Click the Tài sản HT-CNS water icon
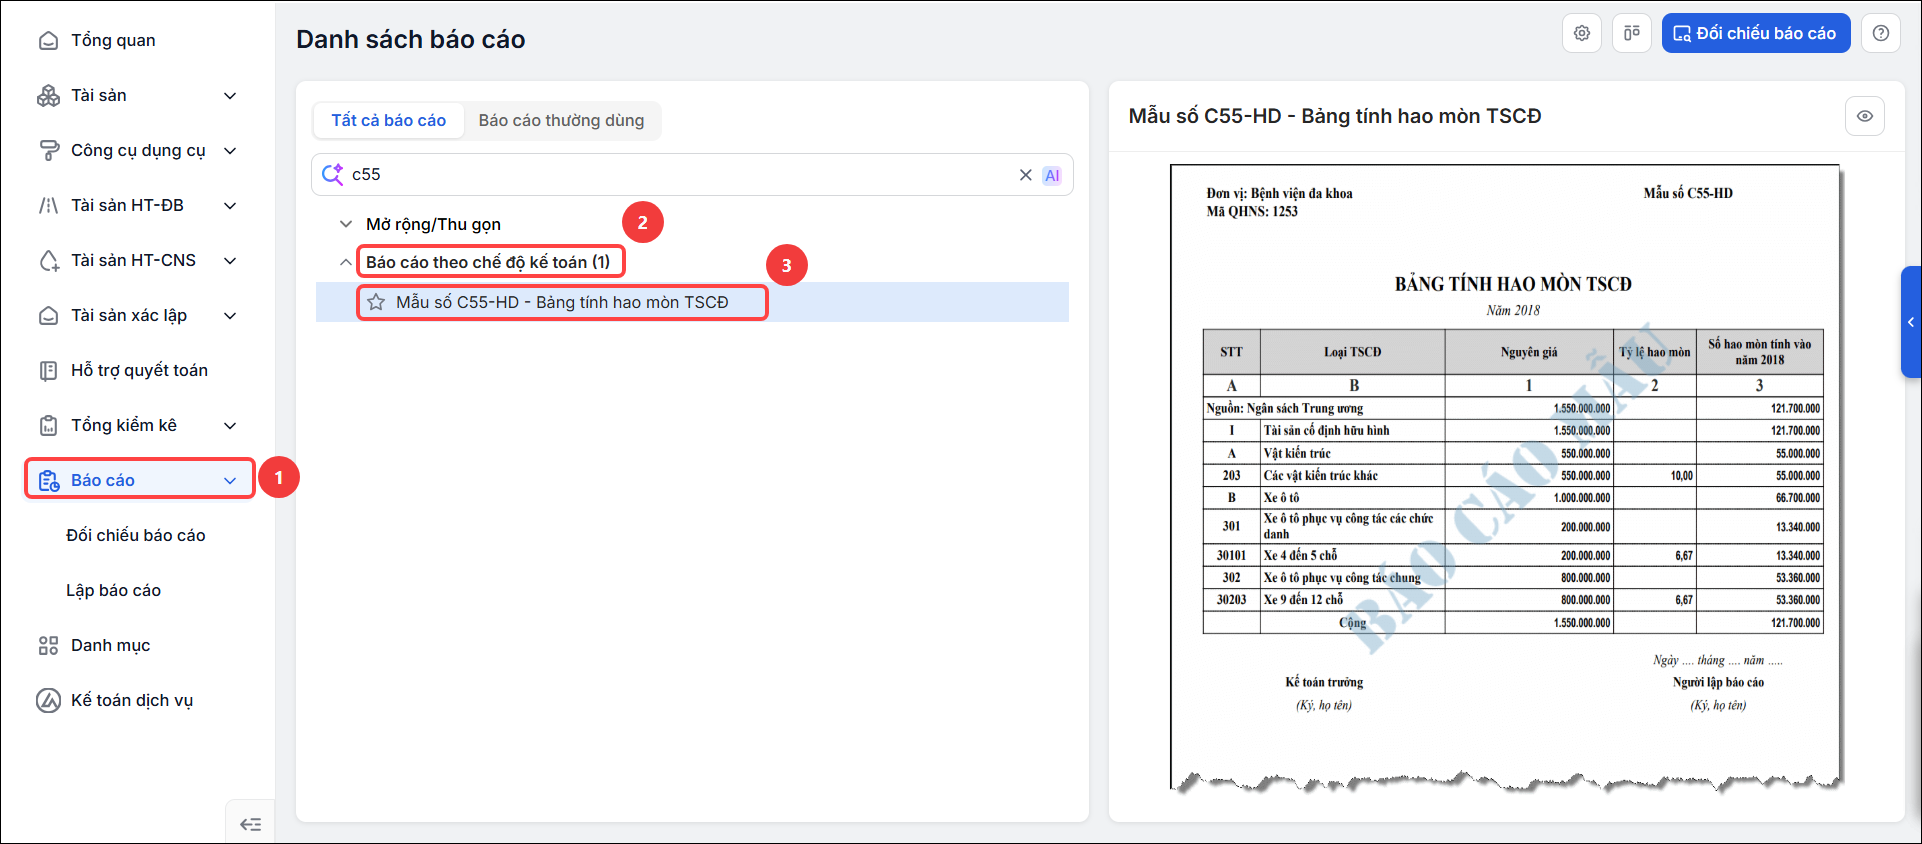Image resolution: width=1922 pixels, height=844 pixels. 48,260
